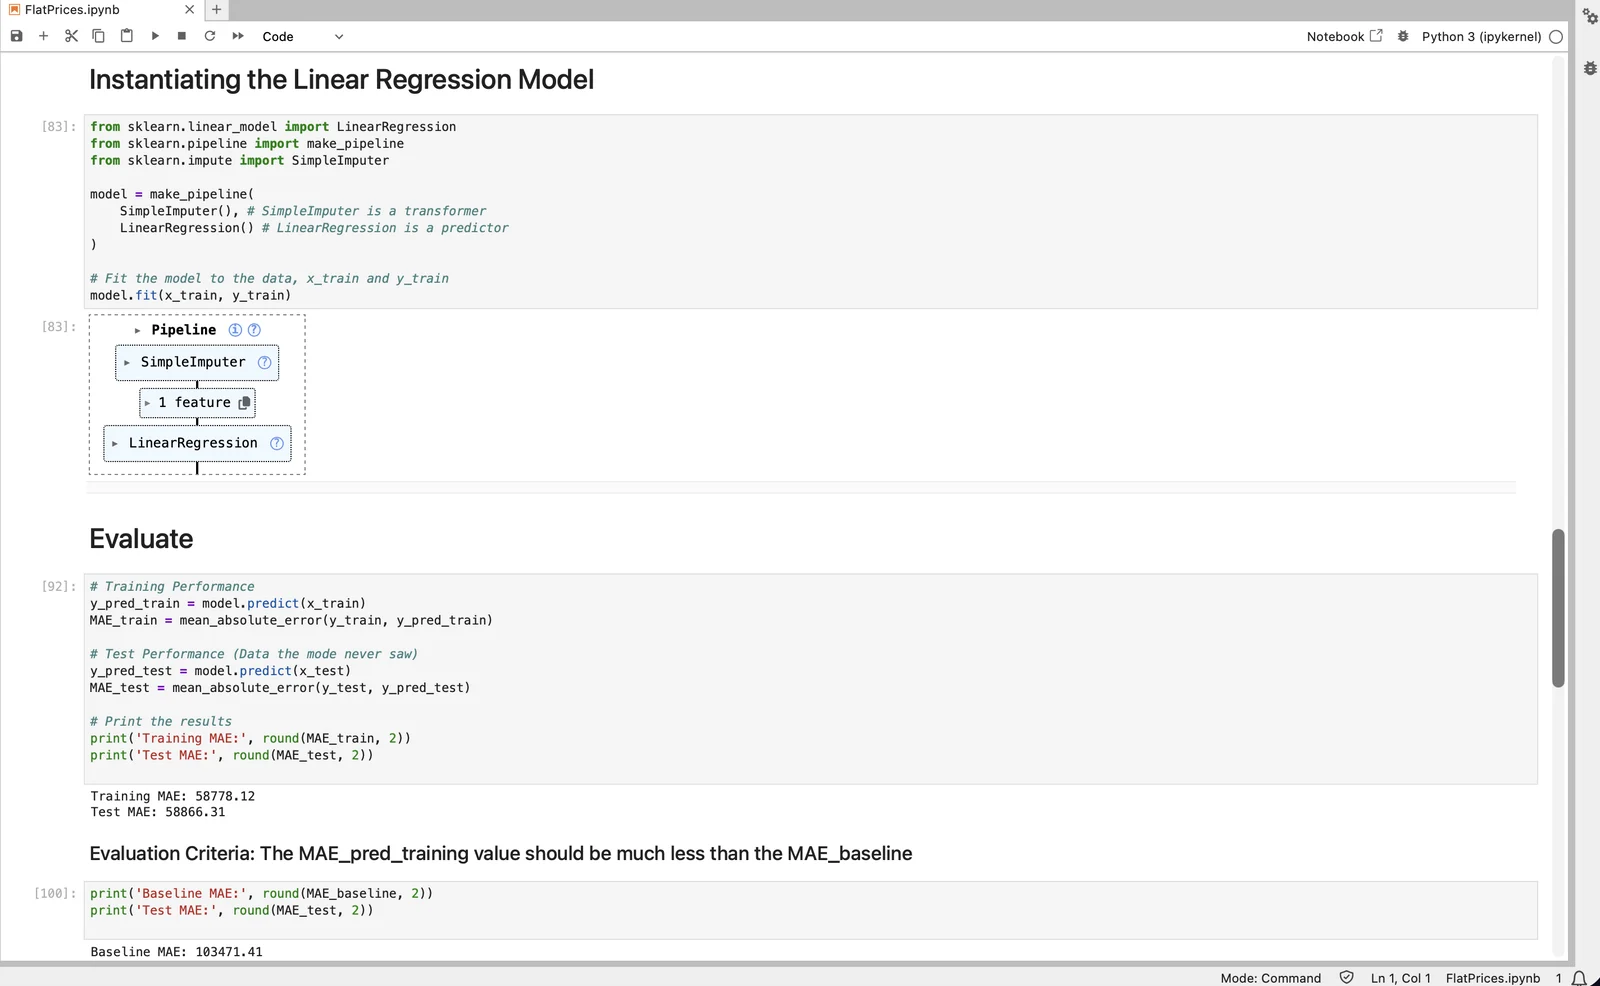Run the selected cell
The width and height of the screenshot is (1600, 986).
pyautogui.click(x=155, y=36)
